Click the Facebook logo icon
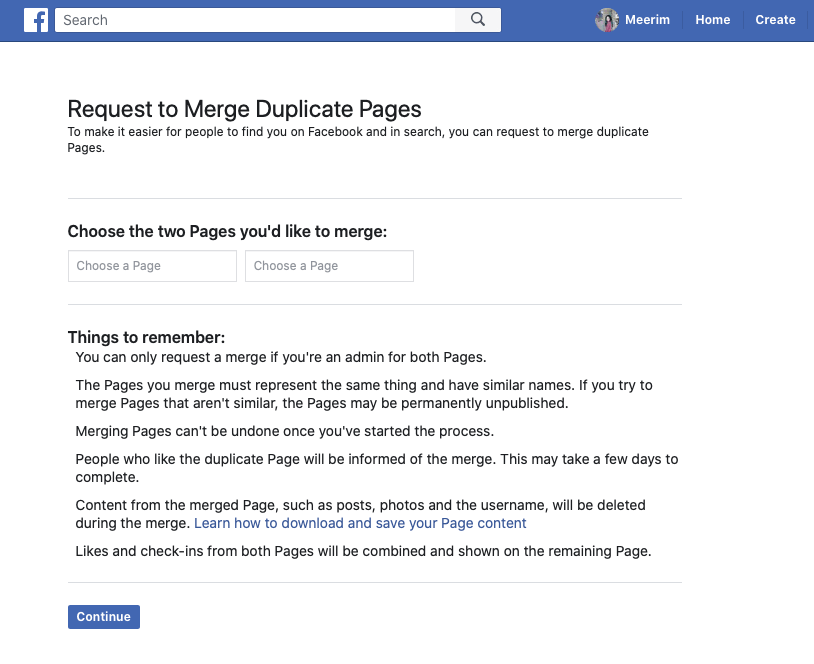Image resolution: width=814 pixels, height=664 pixels. (36, 20)
